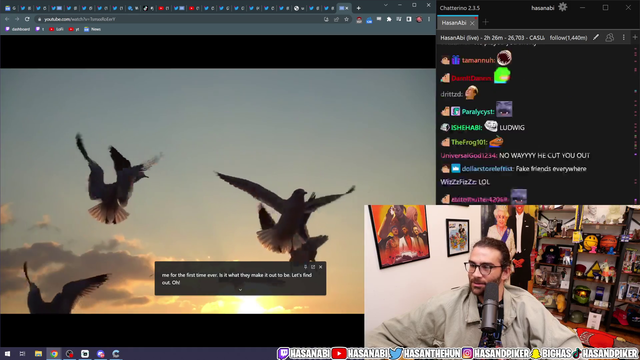Open File Explorer from taskbar

coord(38,353)
